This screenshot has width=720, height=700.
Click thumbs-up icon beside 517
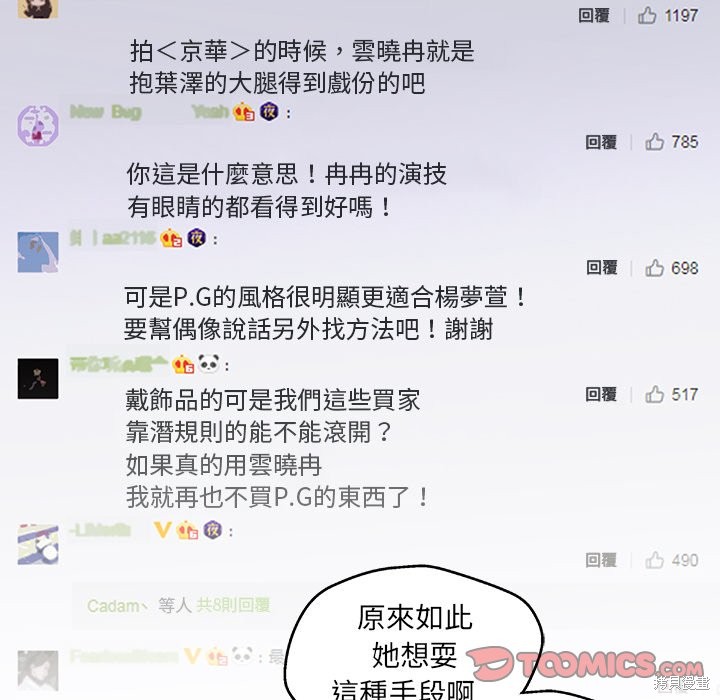(654, 394)
